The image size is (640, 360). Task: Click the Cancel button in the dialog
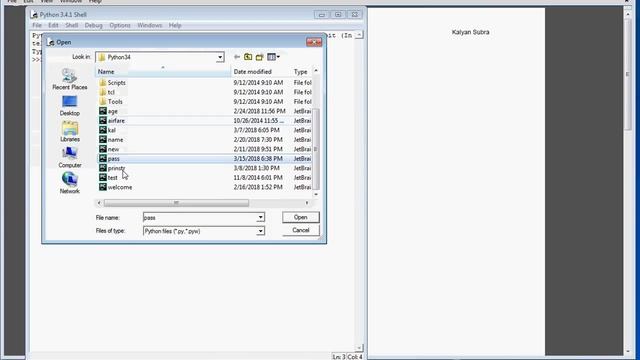point(300,230)
